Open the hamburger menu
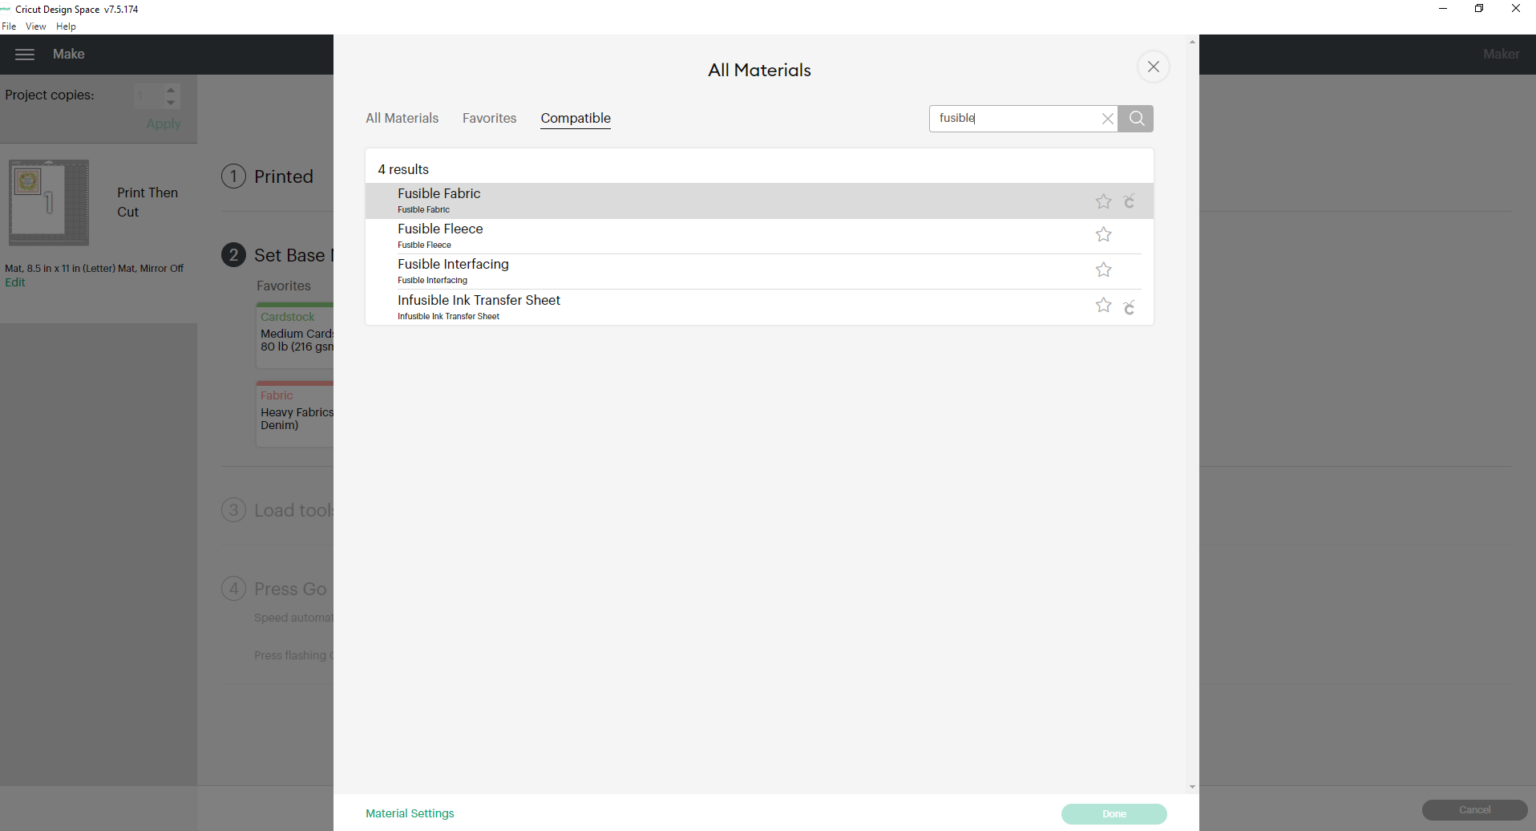Viewport: 1536px width, 831px height. pyautogui.click(x=25, y=54)
